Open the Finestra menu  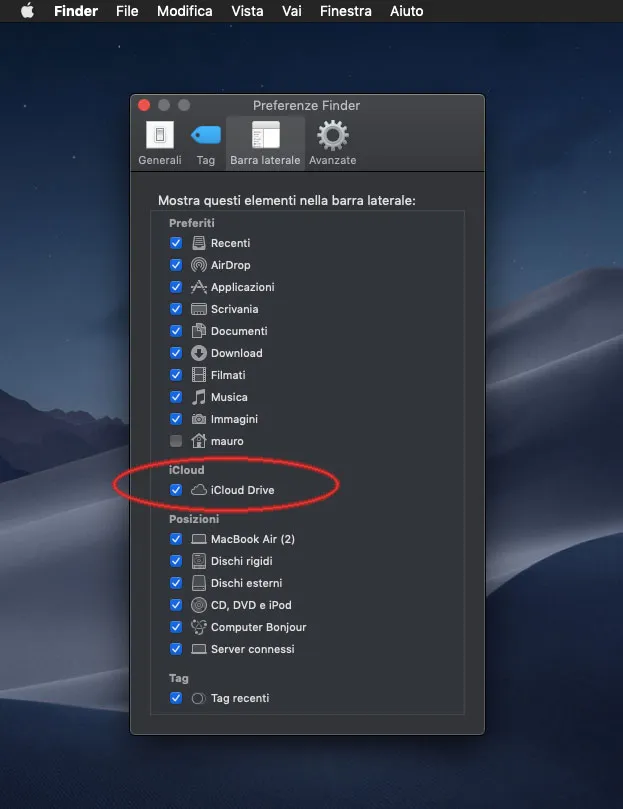(345, 11)
